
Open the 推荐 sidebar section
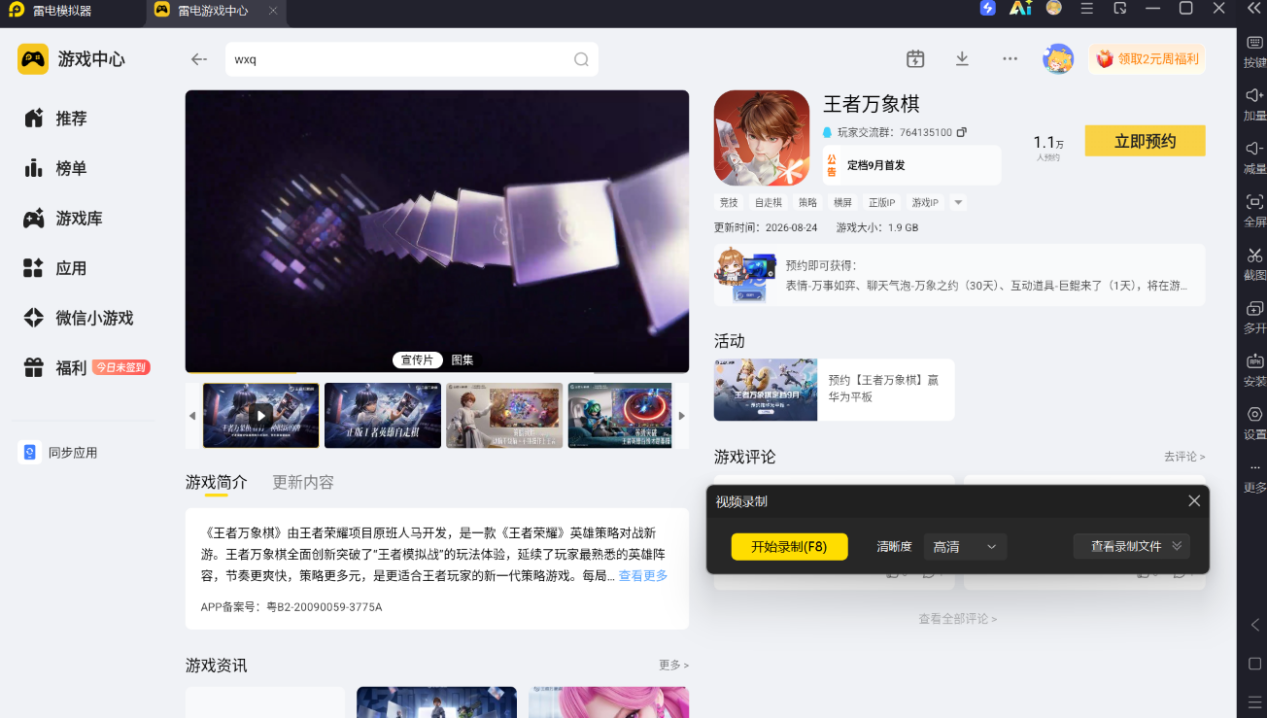point(56,118)
